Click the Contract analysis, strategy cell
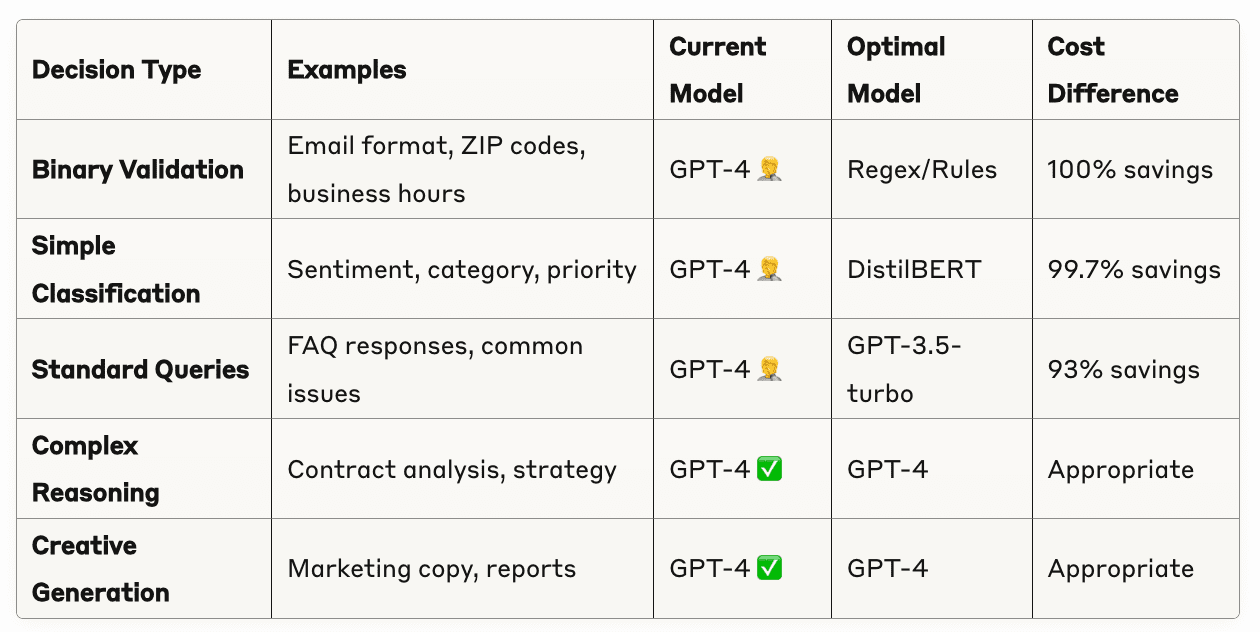Screen dimensions: 1260x632 (x=452, y=469)
